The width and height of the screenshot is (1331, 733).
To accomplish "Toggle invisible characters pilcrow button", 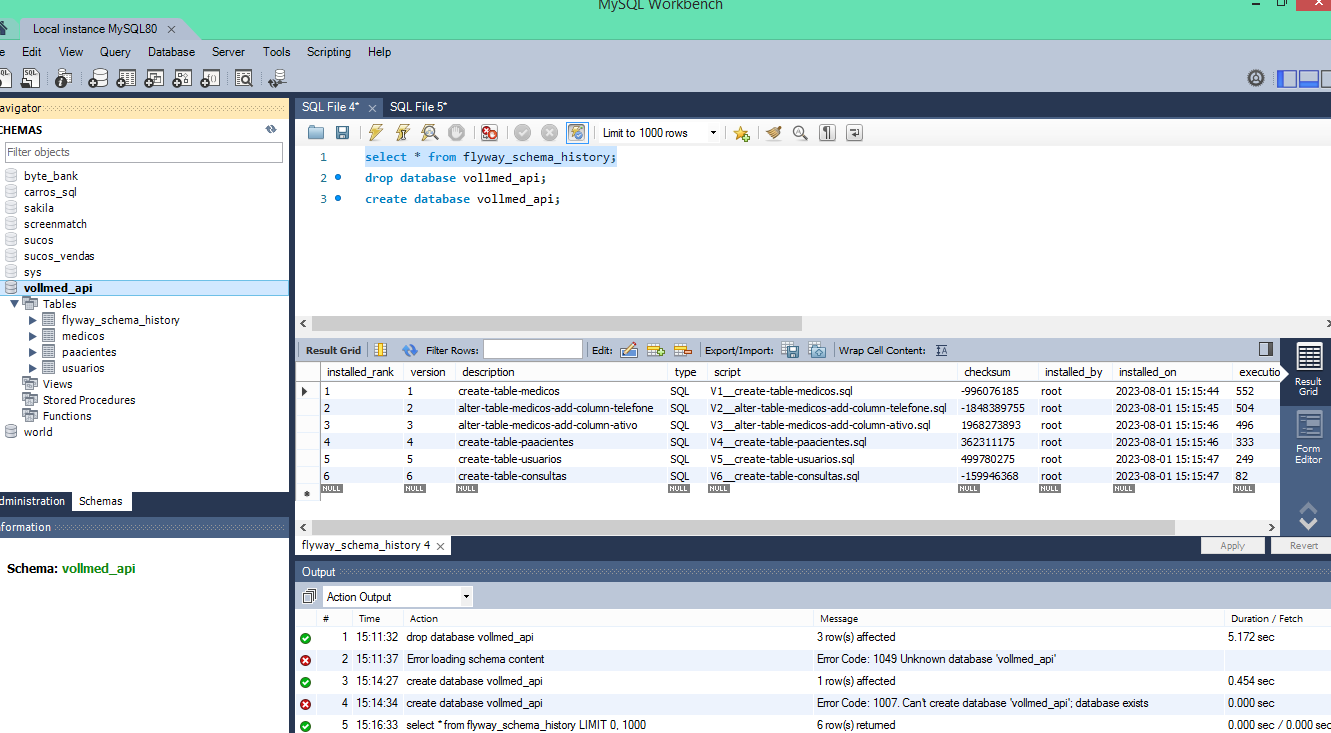I will [827, 132].
